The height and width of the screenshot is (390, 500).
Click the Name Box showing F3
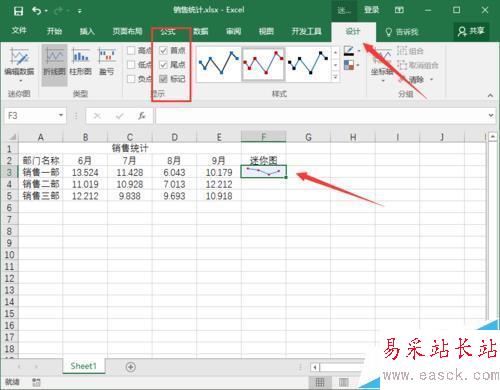click(x=31, y=116)
